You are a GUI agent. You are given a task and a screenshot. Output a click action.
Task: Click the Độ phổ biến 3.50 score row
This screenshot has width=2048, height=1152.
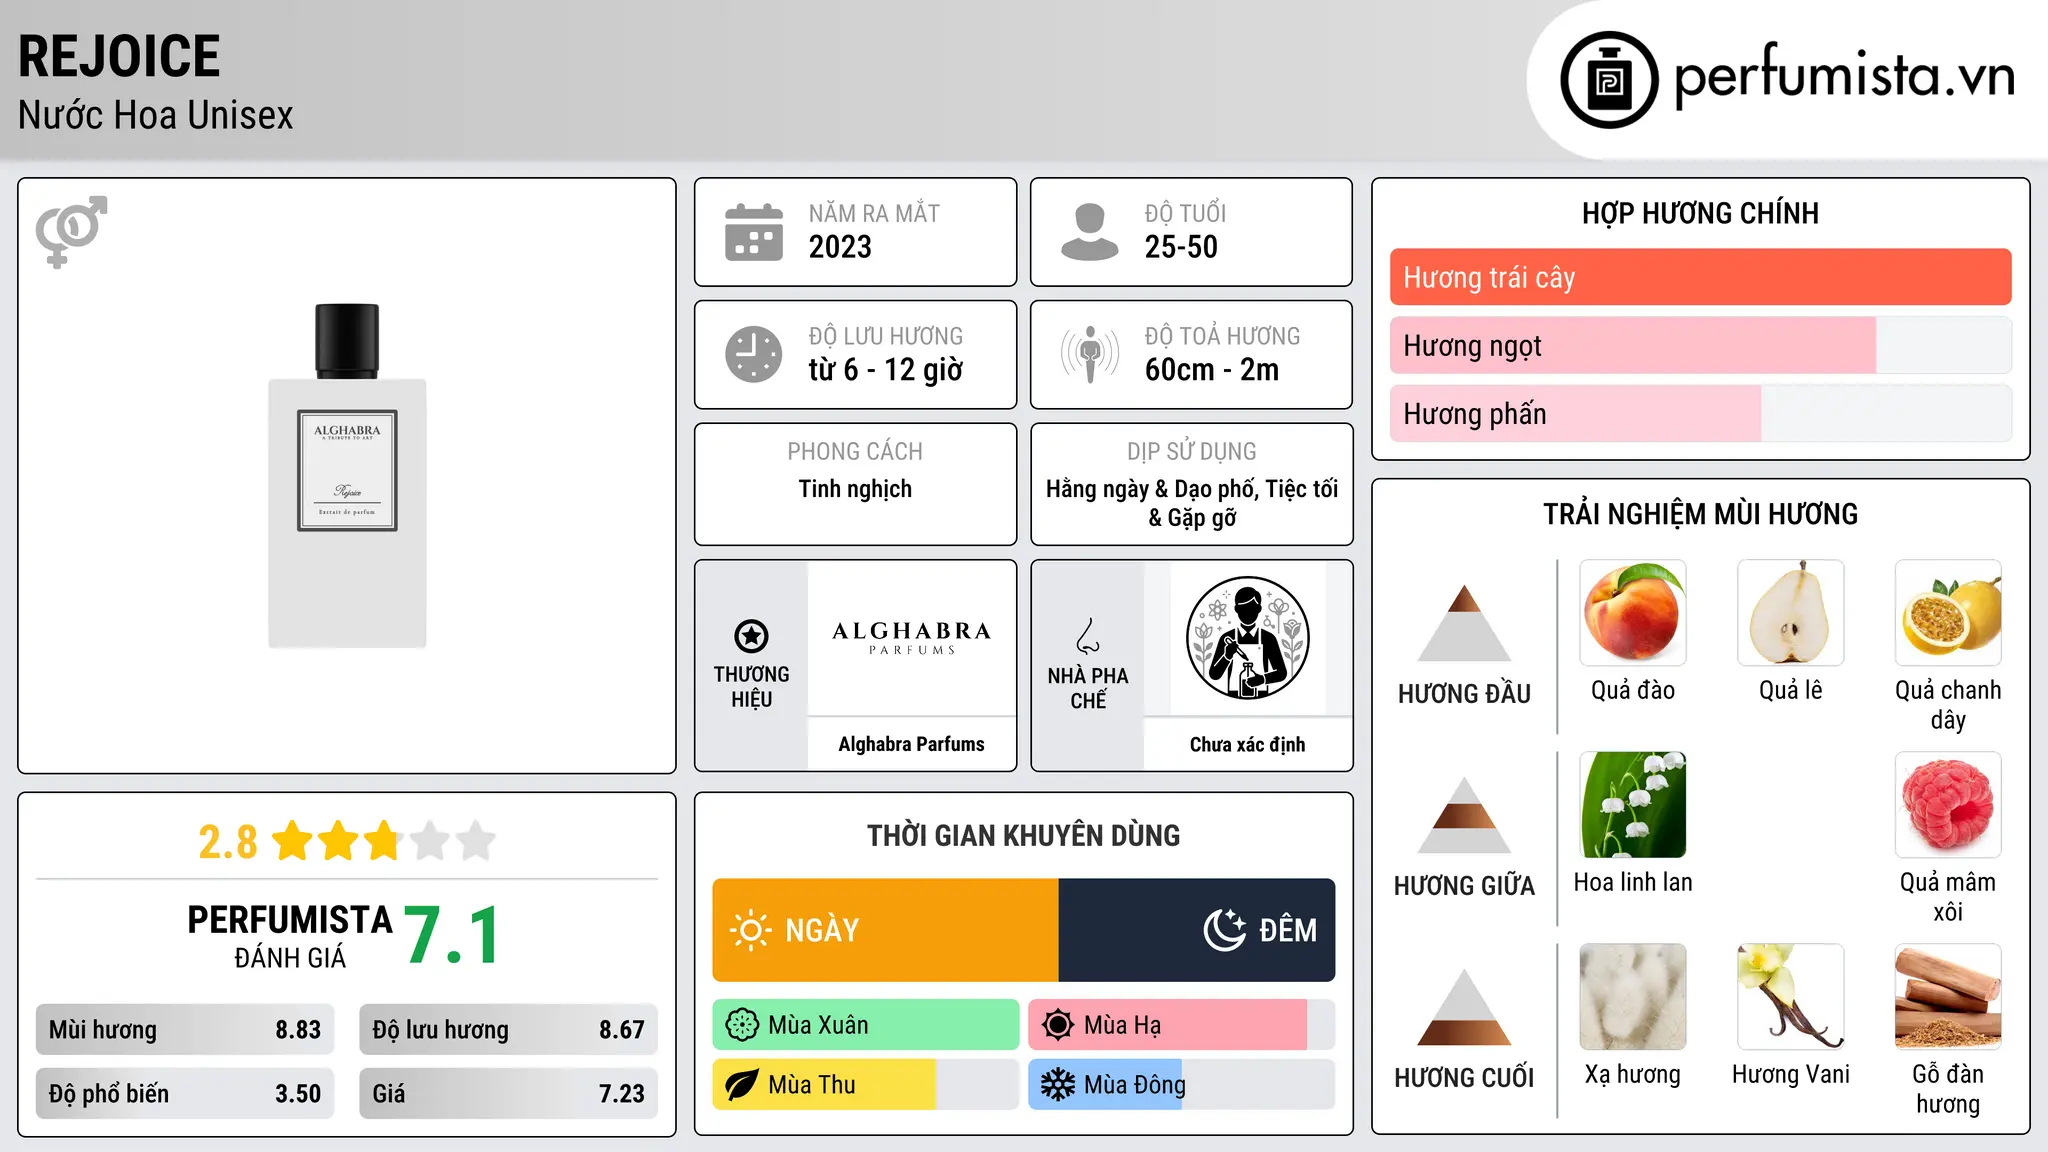(185, 1094)
